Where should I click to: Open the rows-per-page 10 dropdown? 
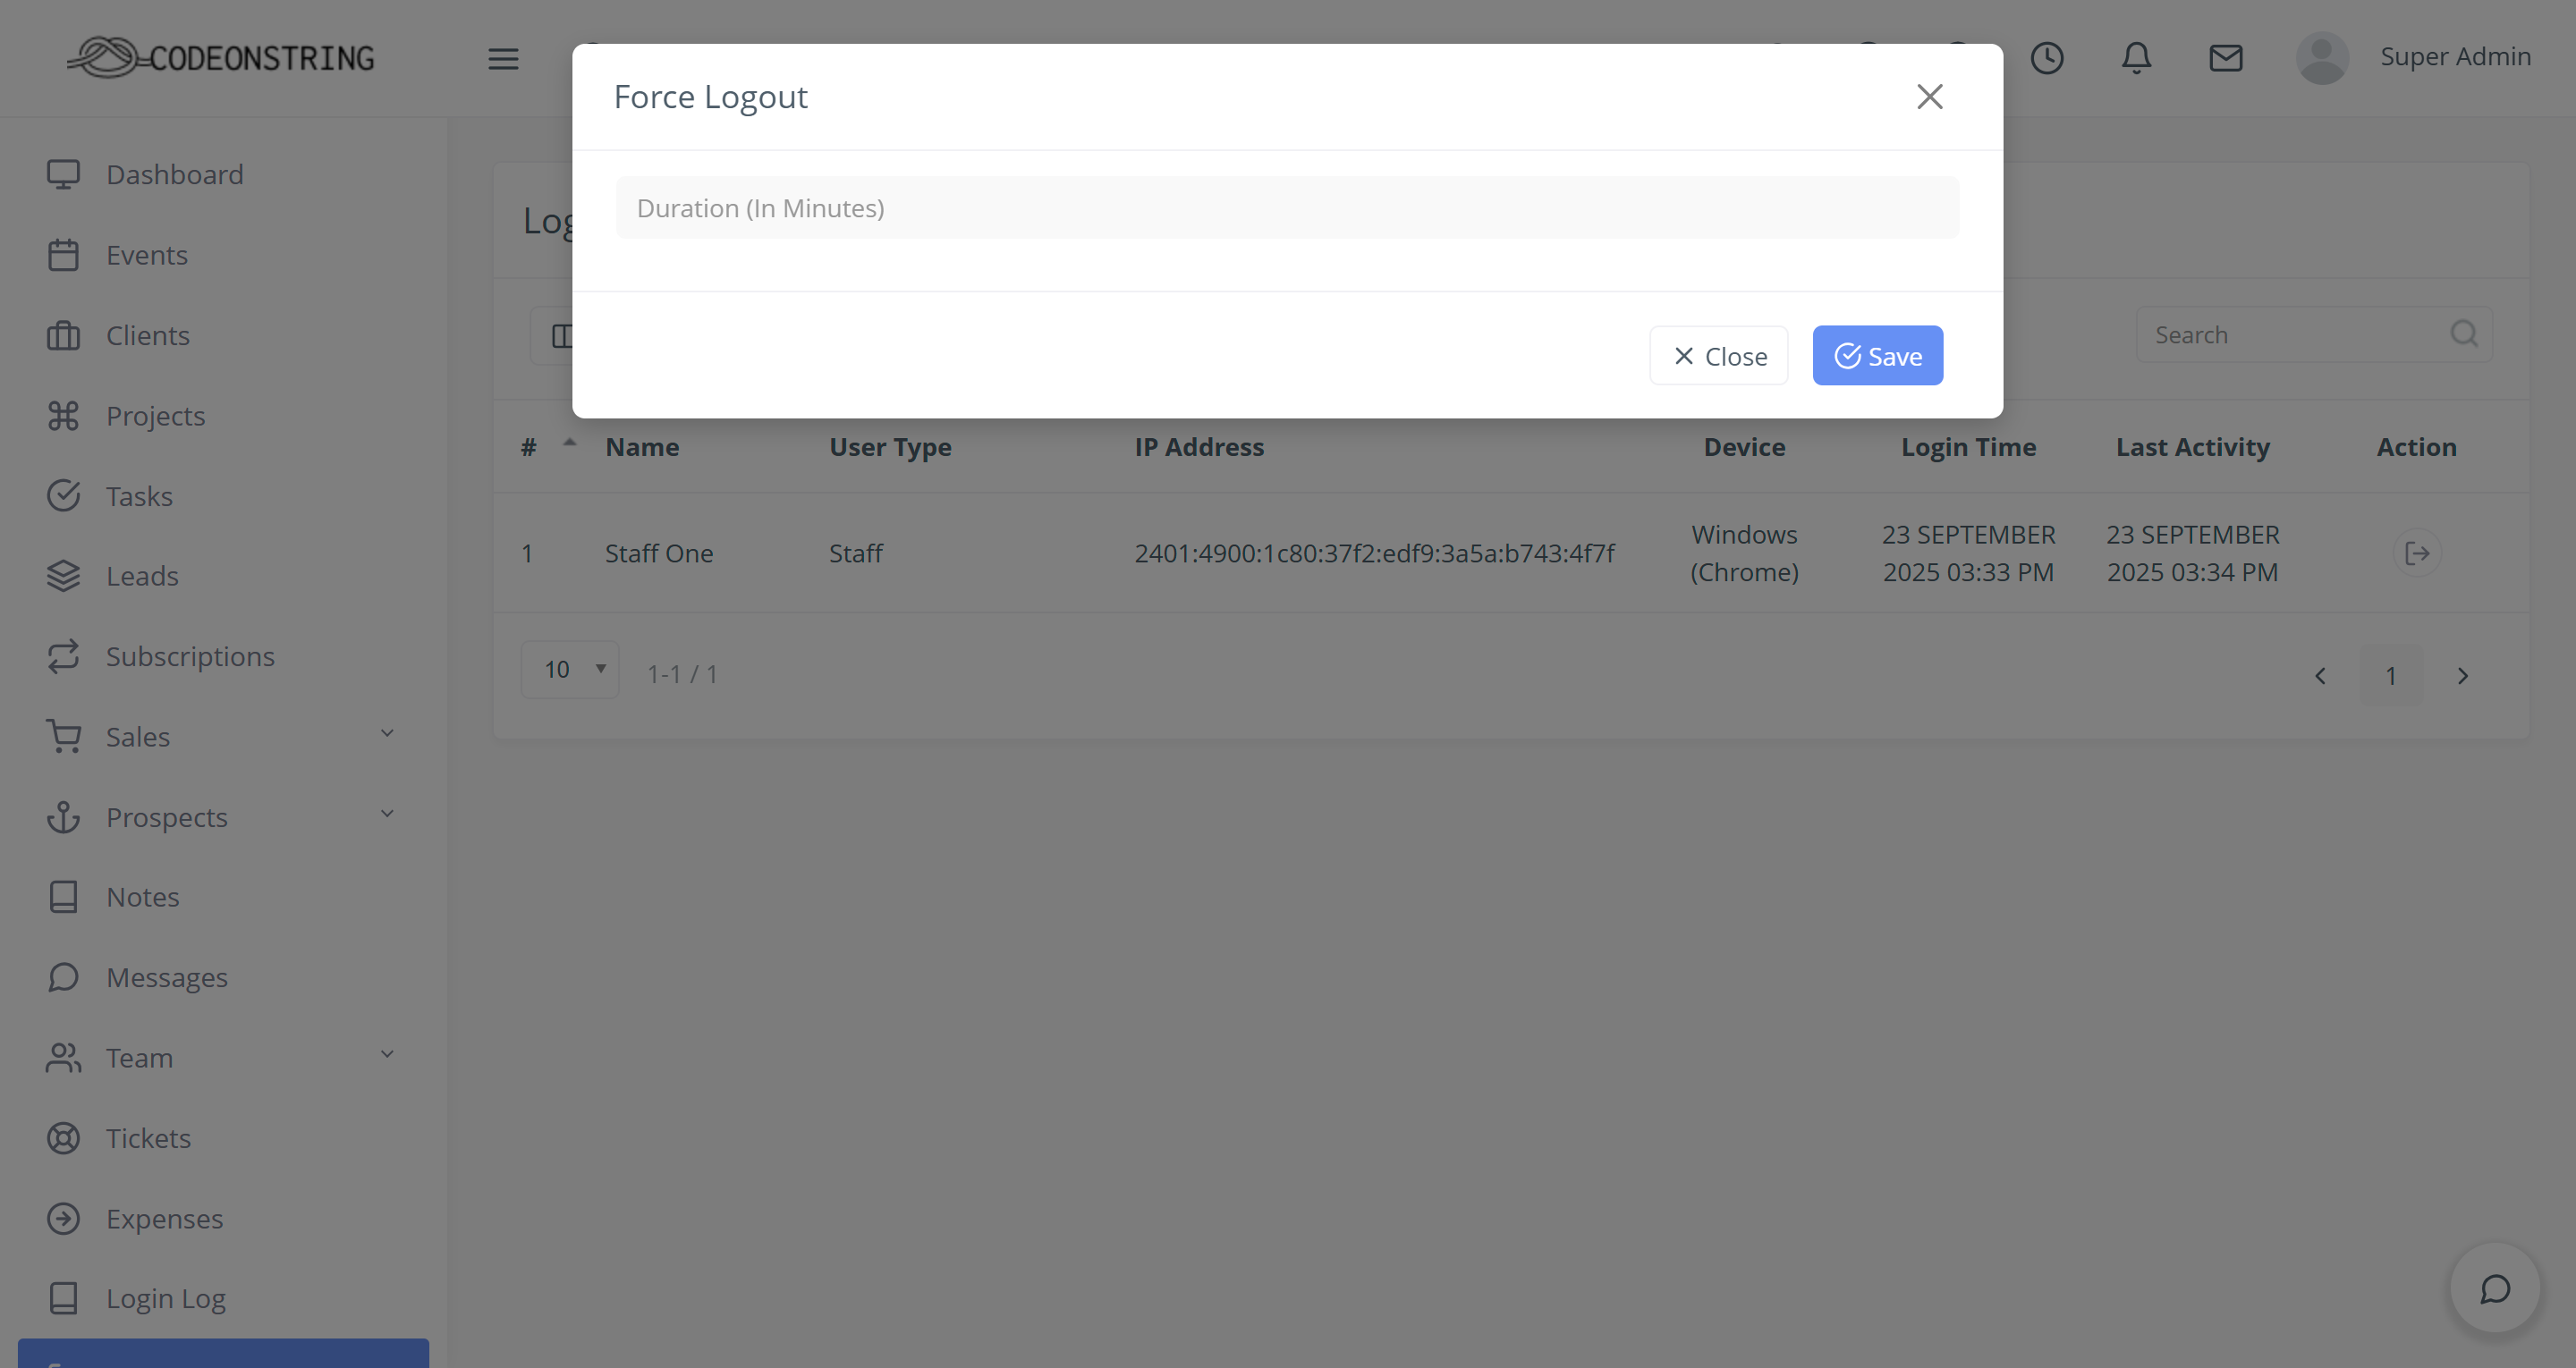[x=570, y=669]
